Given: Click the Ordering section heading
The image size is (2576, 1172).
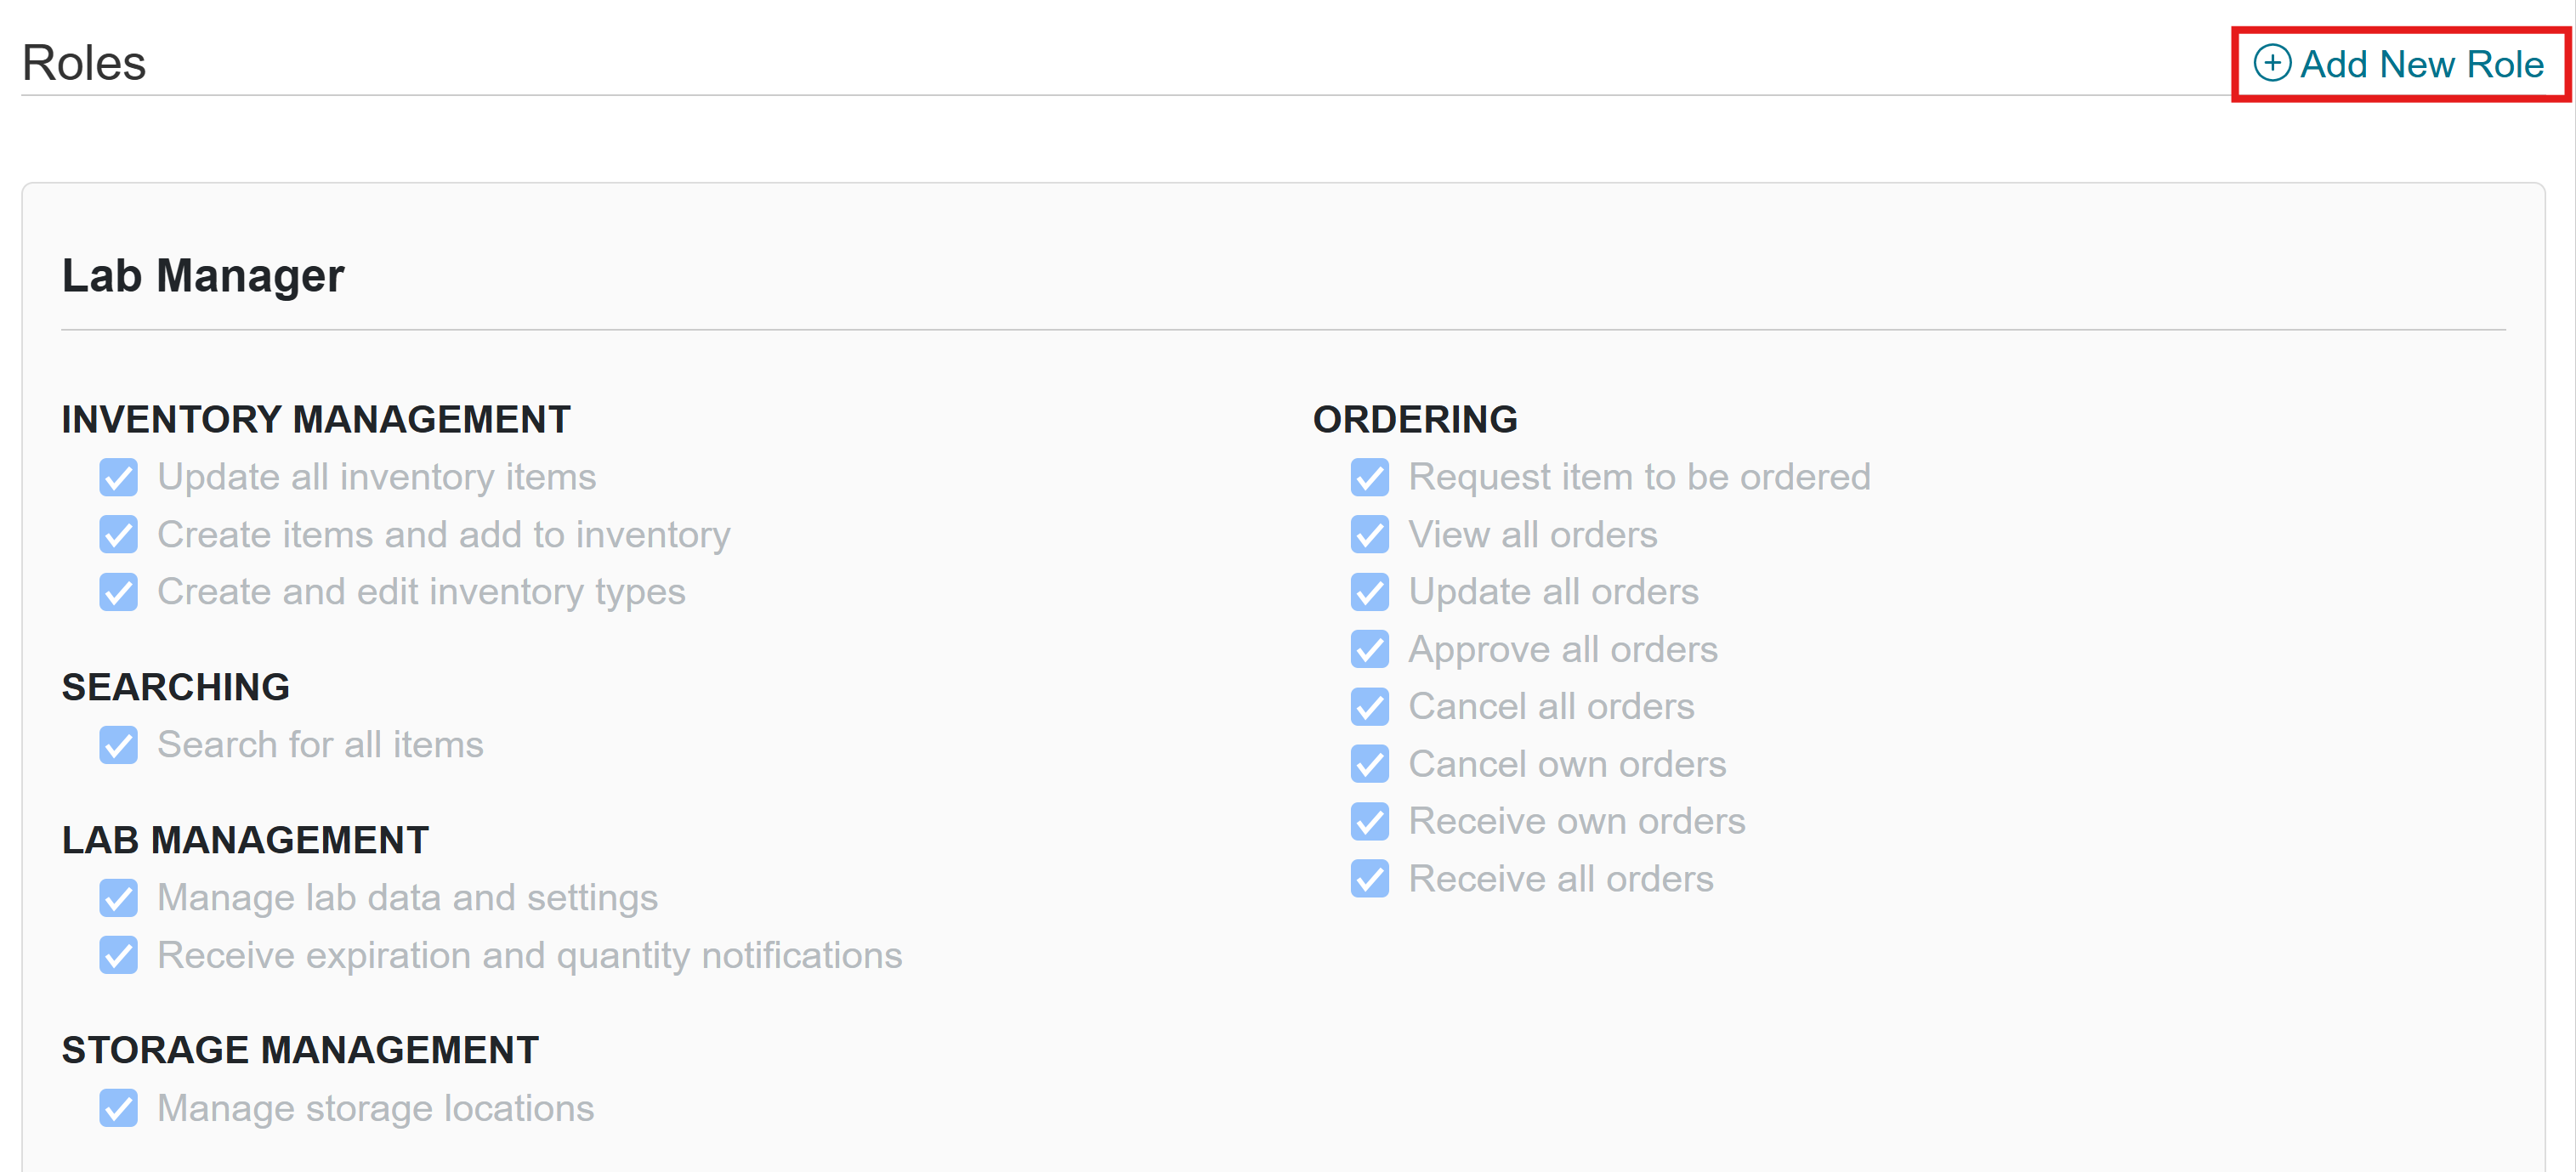Looking at the screenshot, I should click(x=1414, y=420).
